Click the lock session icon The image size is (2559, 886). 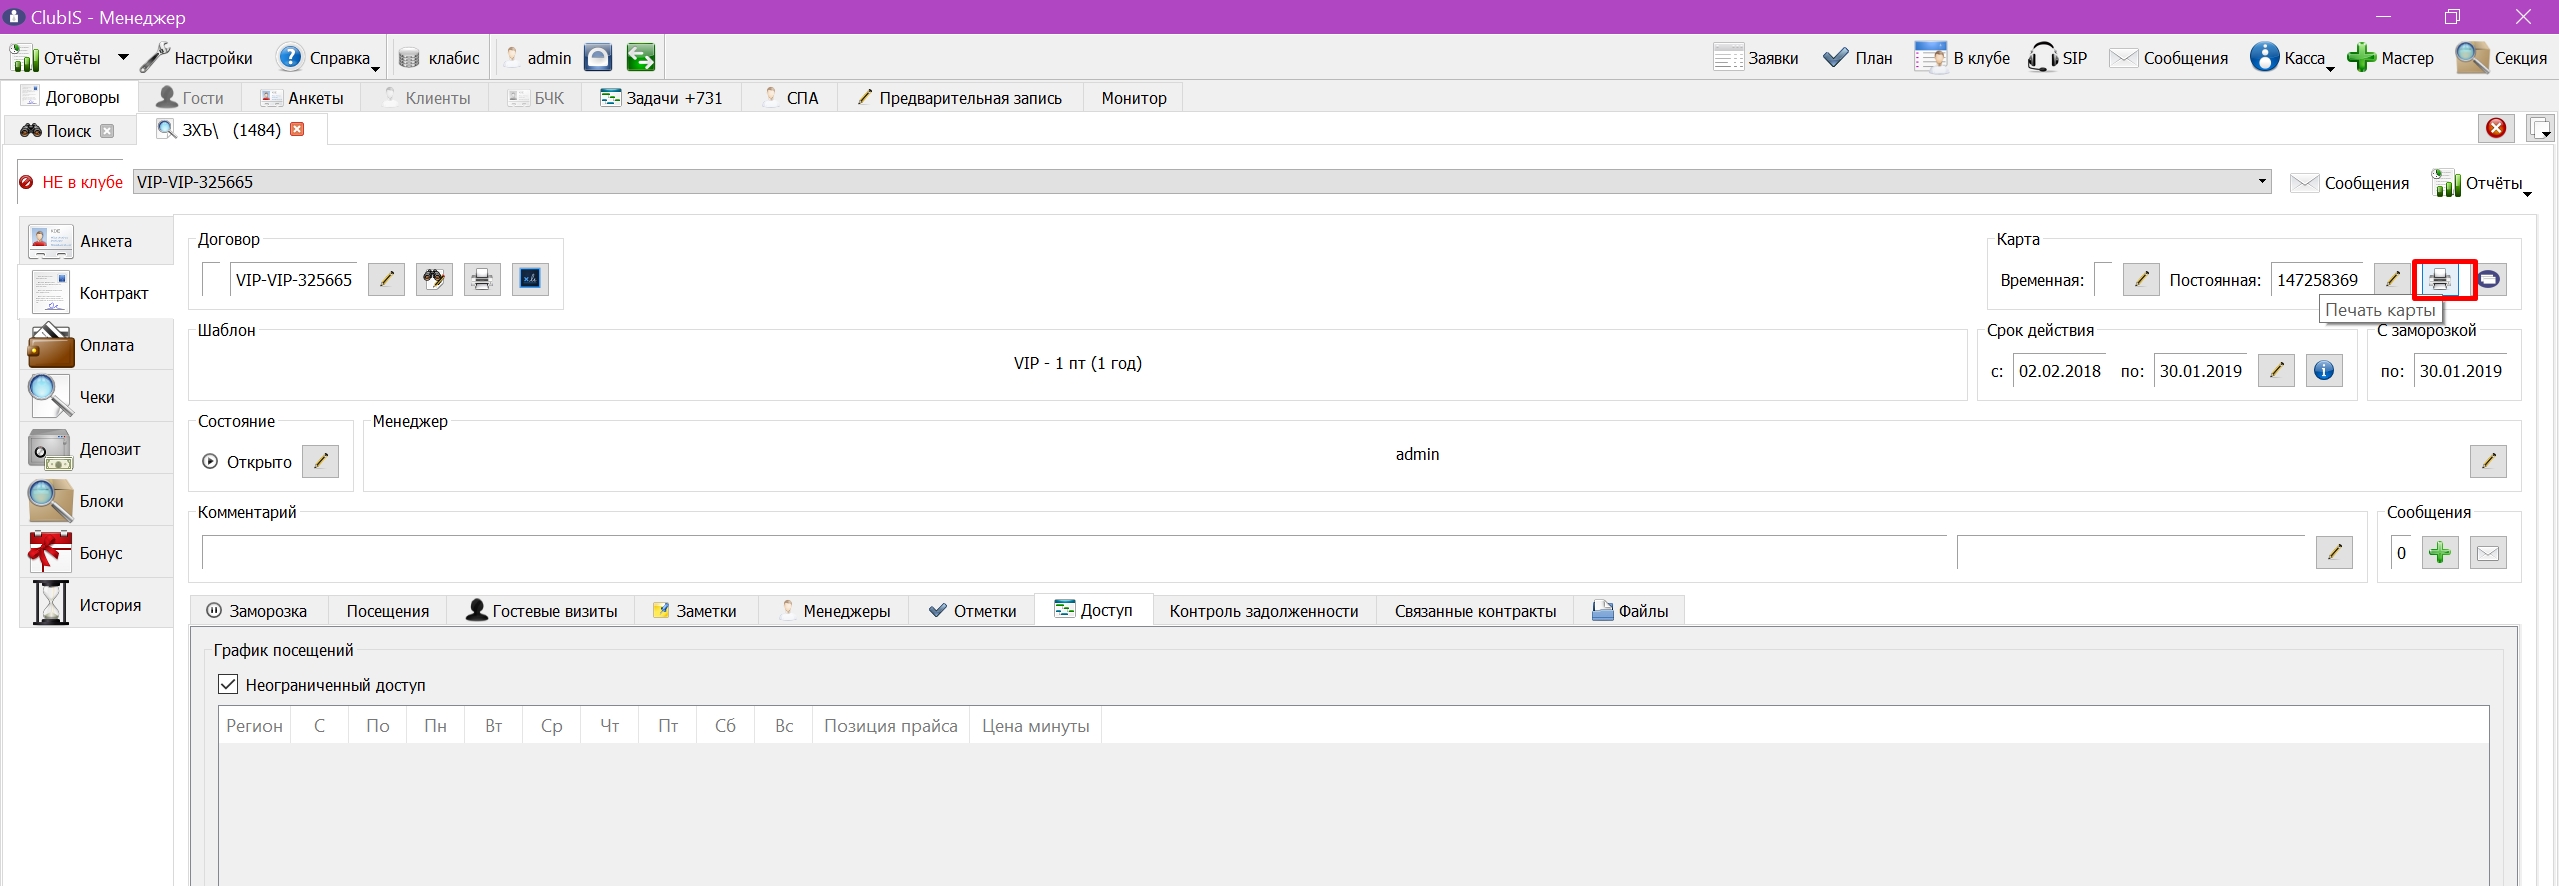(598, 58)
